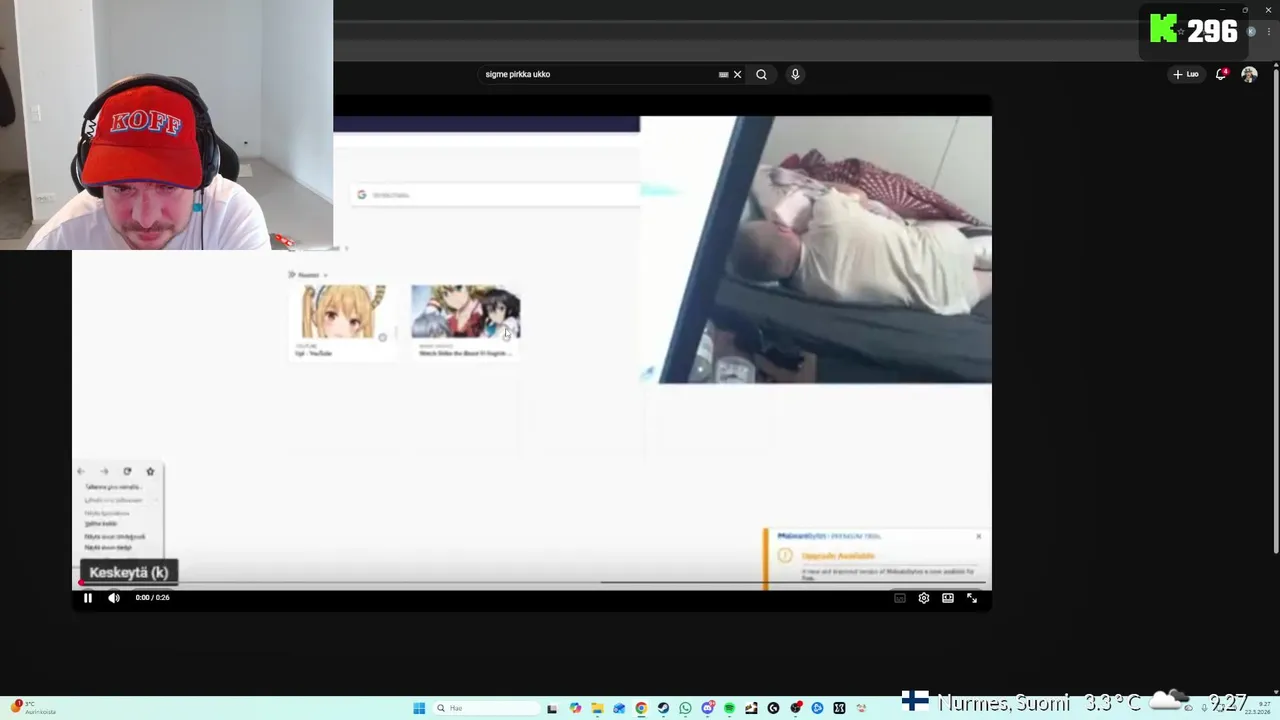Click the Upgrade Available text in the popup
The image size is (1280, 720).
[838, 556]
